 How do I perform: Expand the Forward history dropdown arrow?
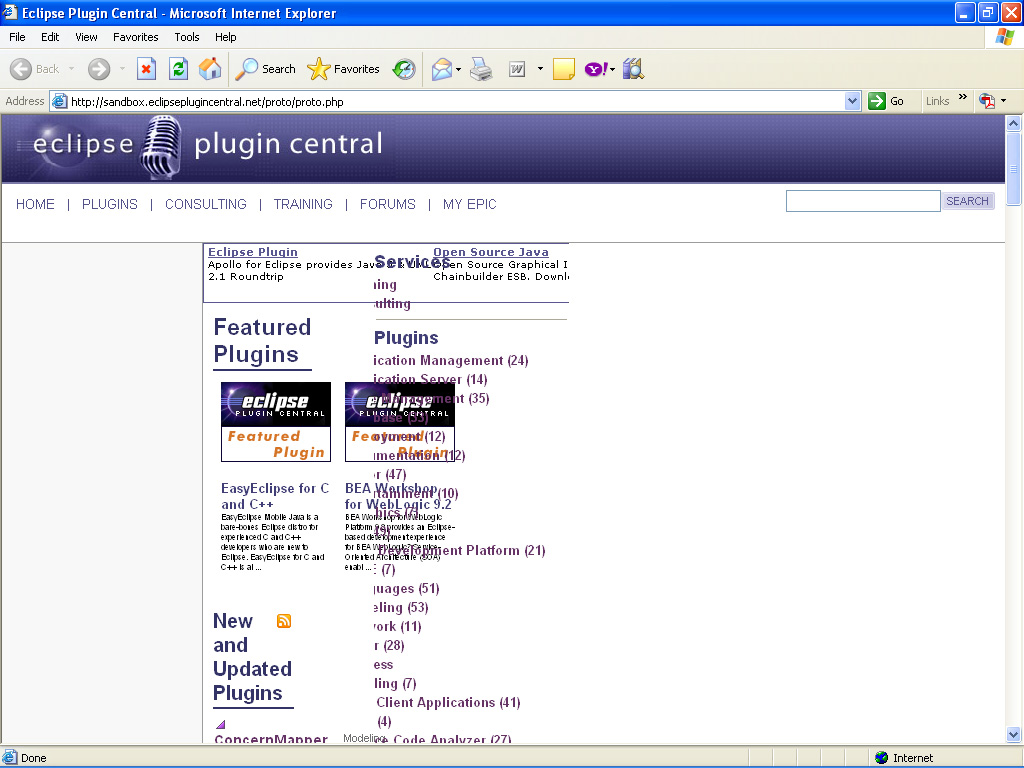tap(122, 69)
